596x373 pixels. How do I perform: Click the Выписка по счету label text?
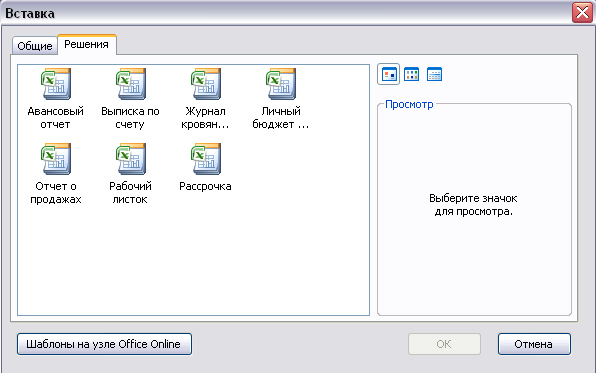tap(130, 118)
